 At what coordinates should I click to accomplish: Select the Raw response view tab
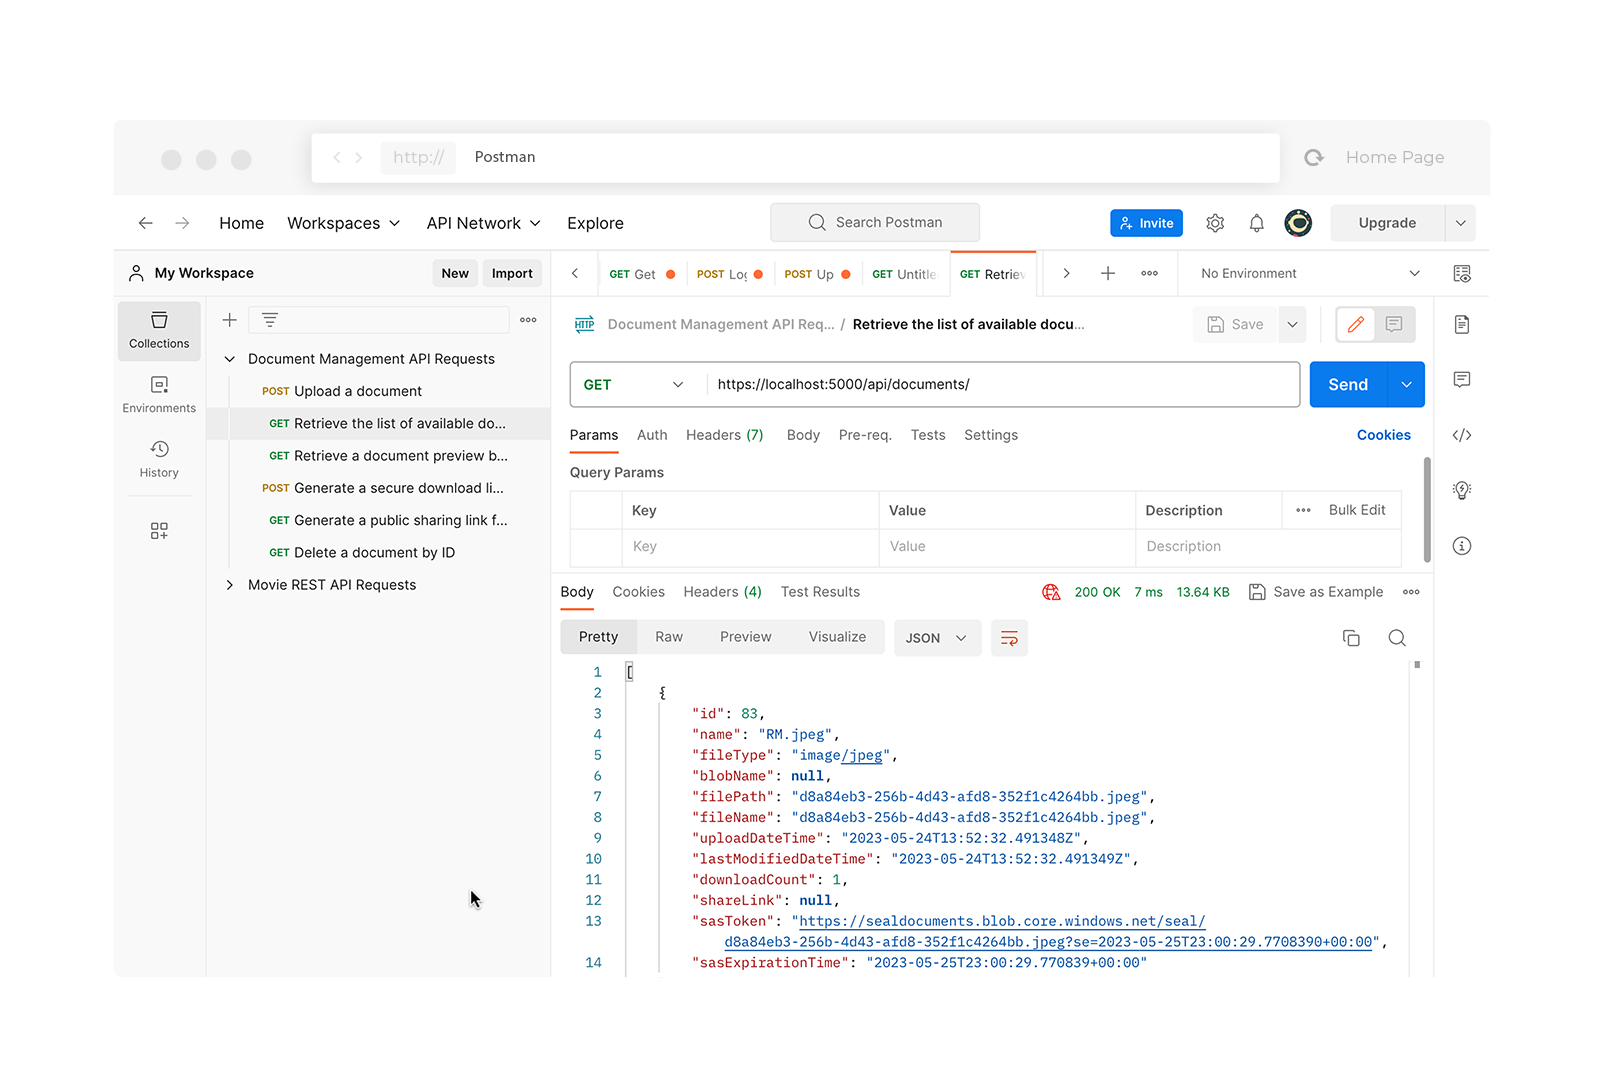[x=669, y=637]
